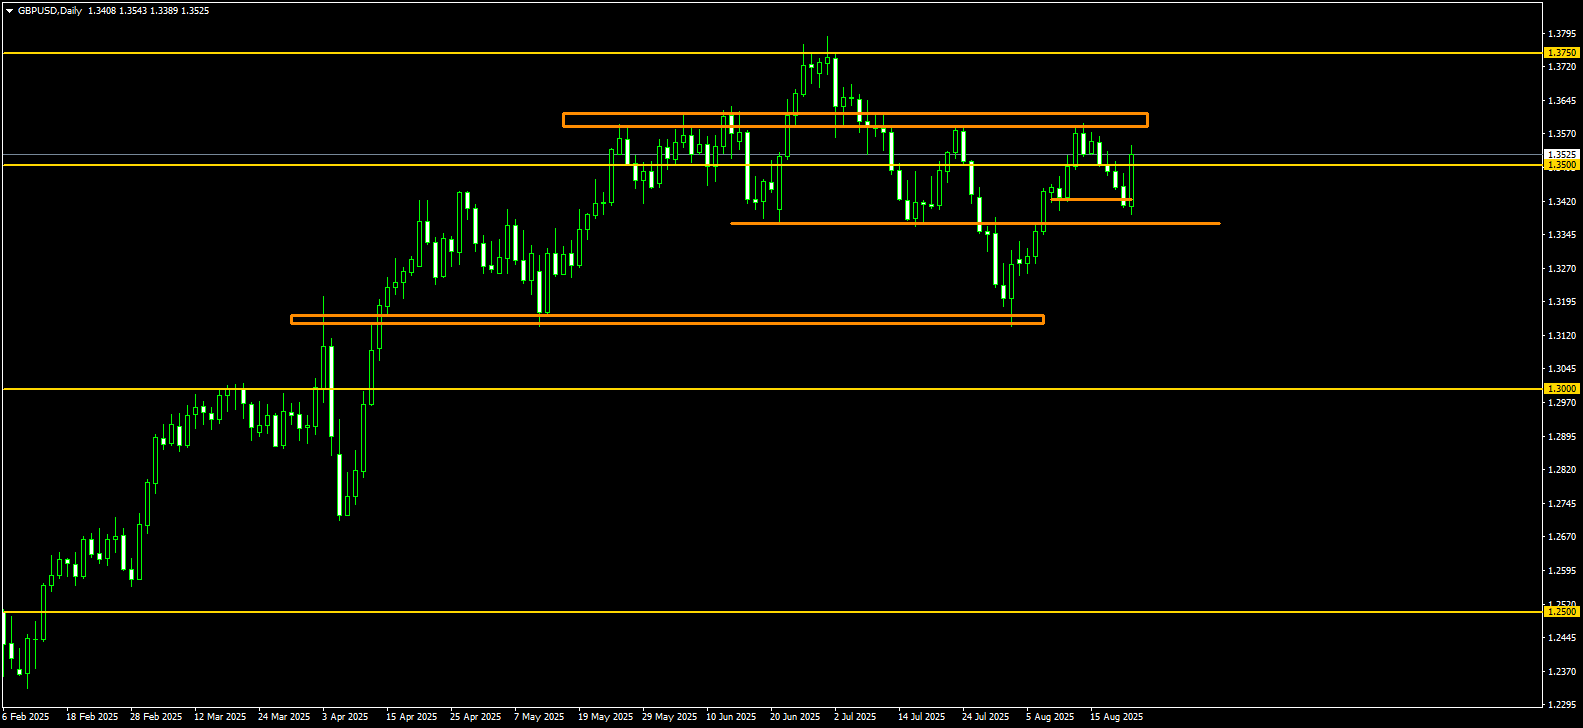Click '1.2820' on the price axis
1583x728 pixels.
point(1562,470)
